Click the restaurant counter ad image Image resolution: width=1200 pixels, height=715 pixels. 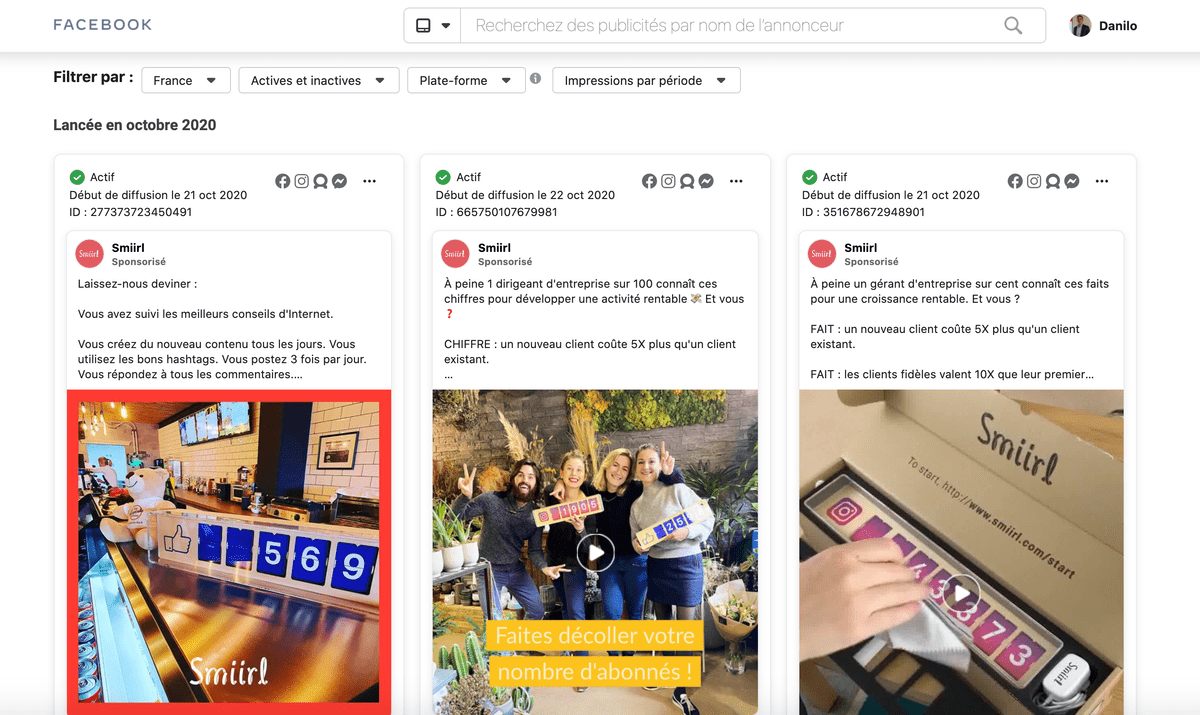click(229, 552)
